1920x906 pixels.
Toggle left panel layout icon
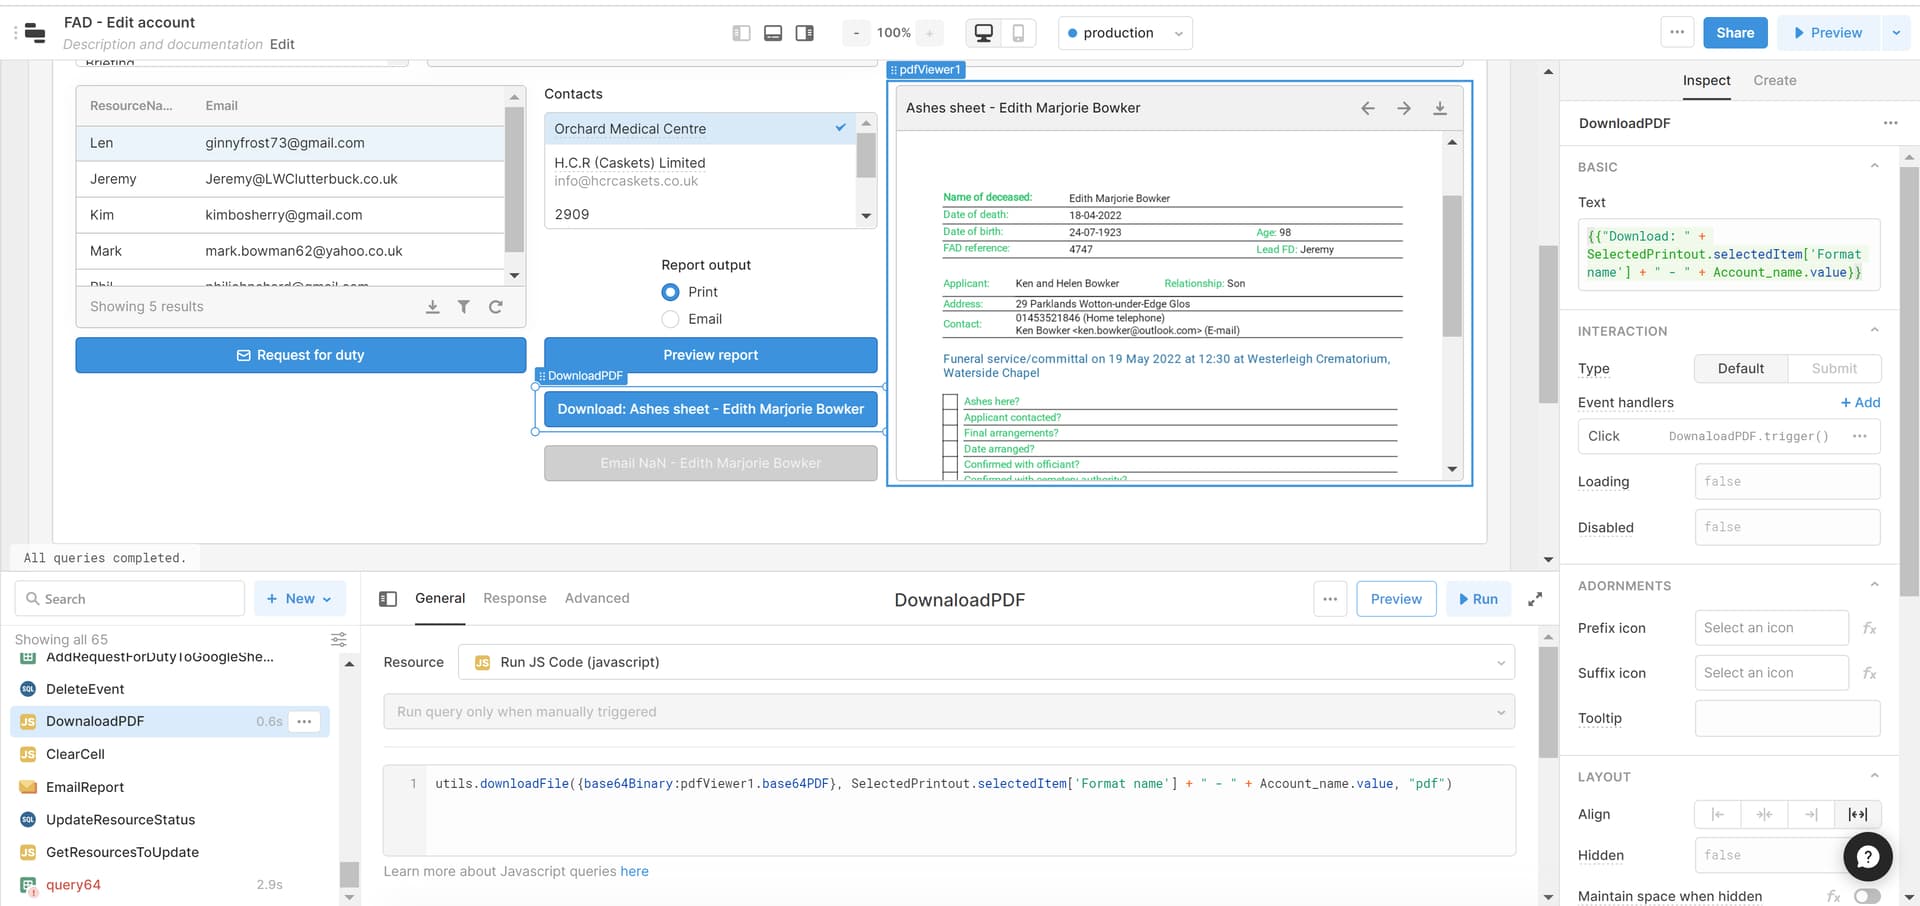[x=741, y=33]
